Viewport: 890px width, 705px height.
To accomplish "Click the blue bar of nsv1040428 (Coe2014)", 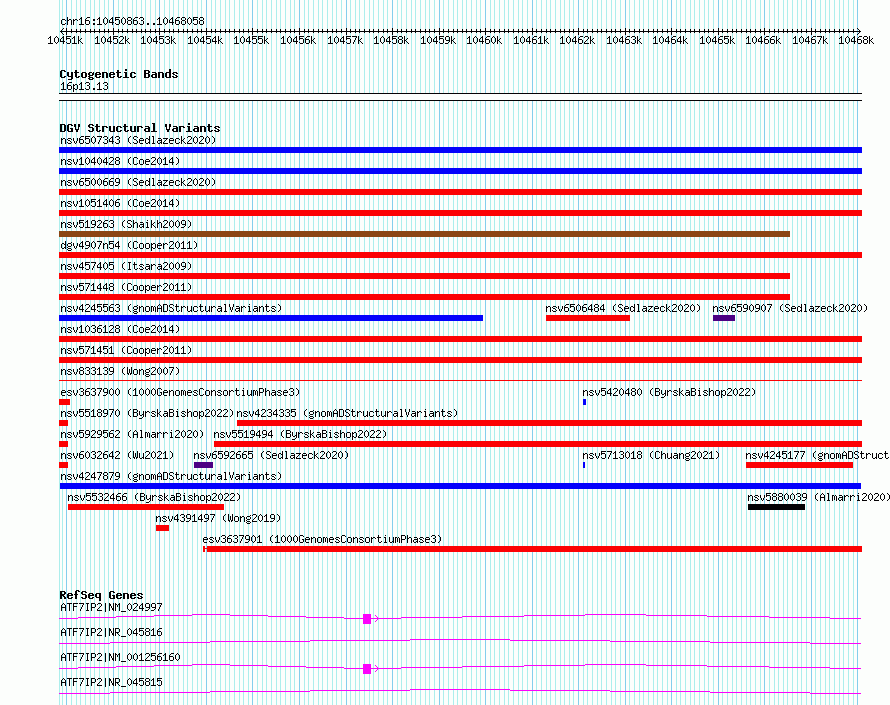I will coord(460,171).
